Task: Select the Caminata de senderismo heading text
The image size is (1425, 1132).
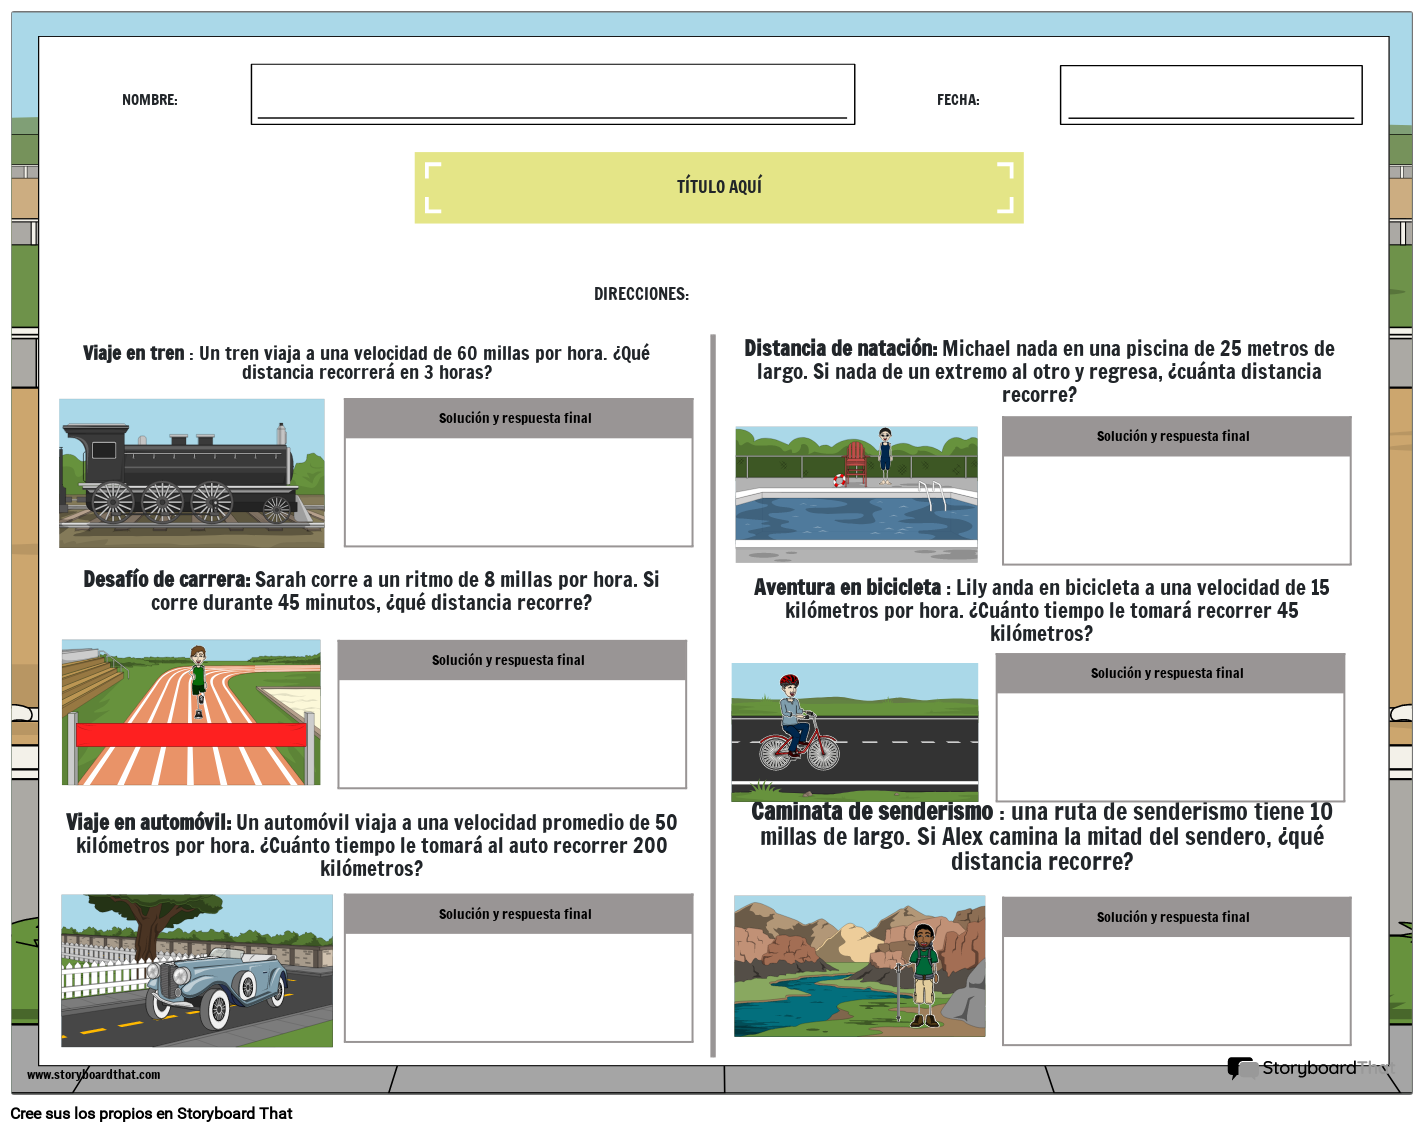Action: coord(872,812)
